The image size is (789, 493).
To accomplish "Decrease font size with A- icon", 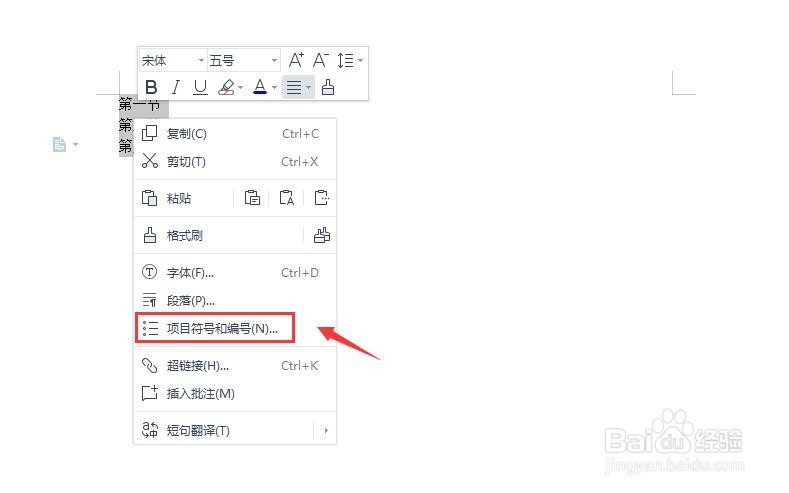I will (x=321, y=60).
